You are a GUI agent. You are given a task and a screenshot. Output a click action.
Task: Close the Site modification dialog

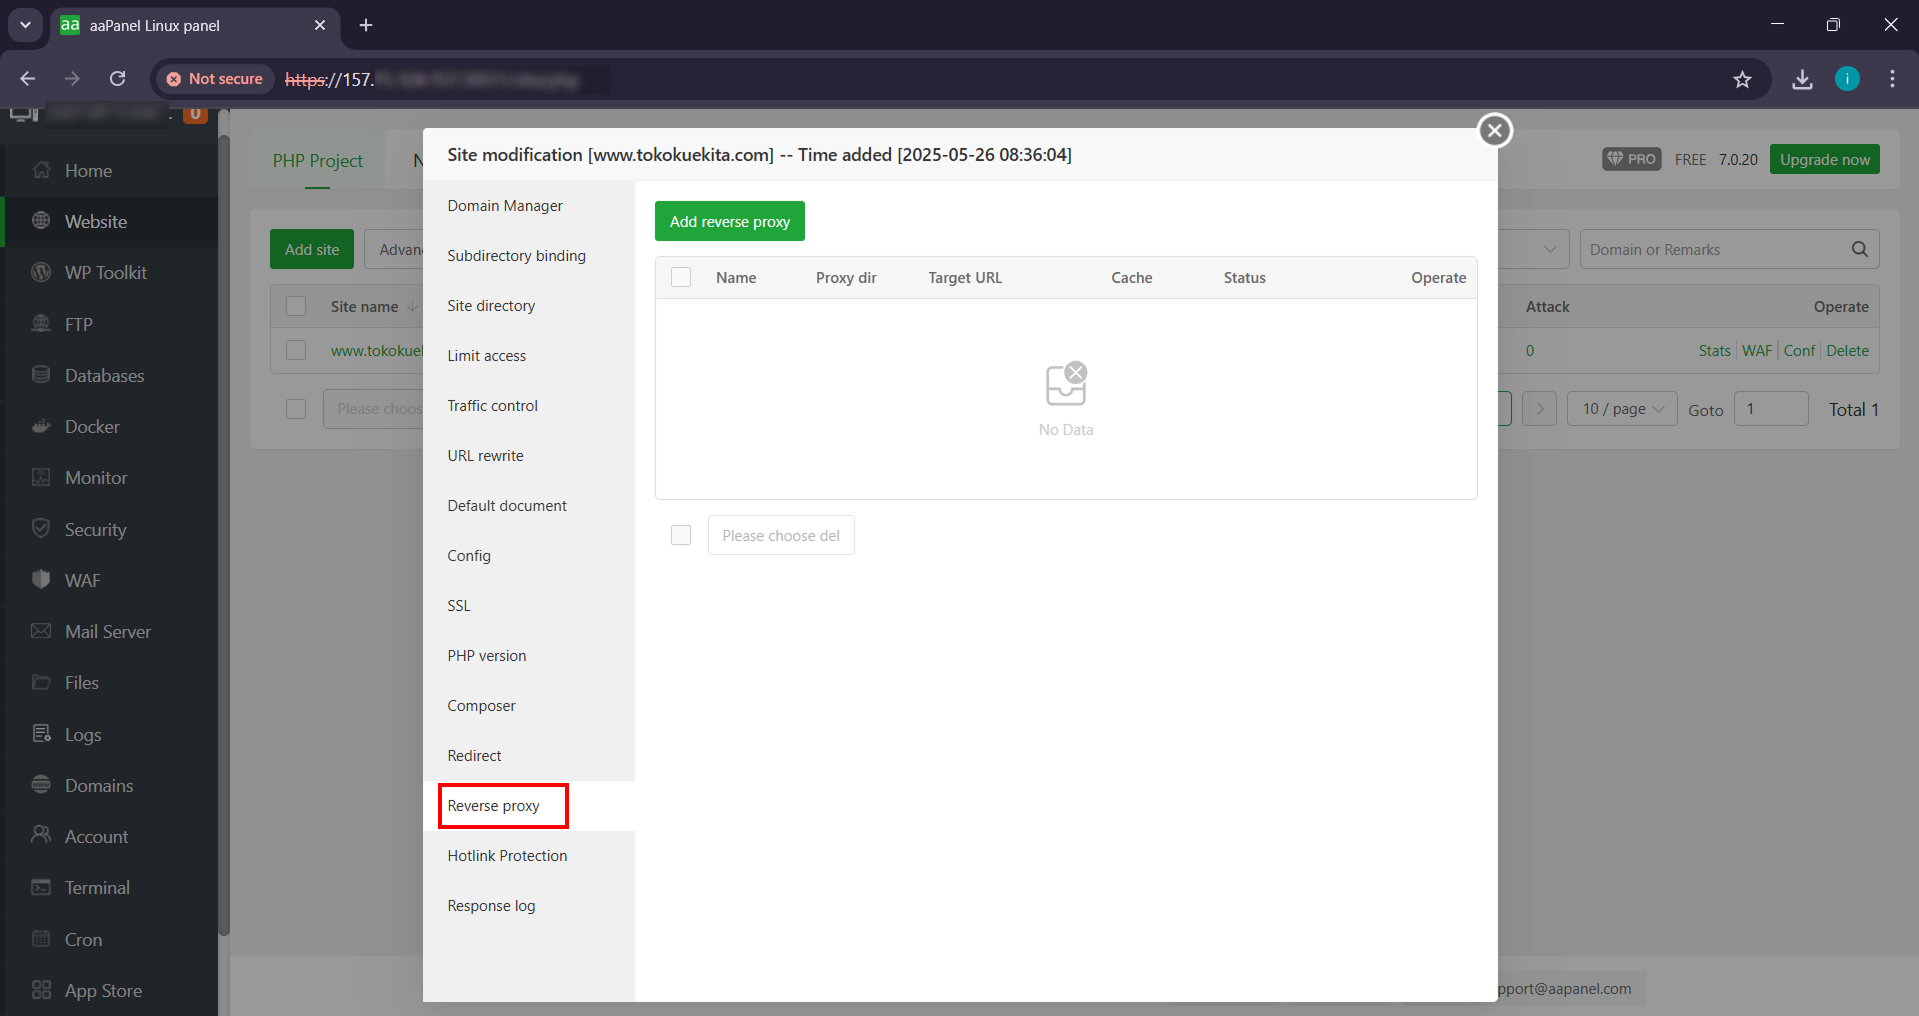pyautogui.click(x=1494, y=131)
